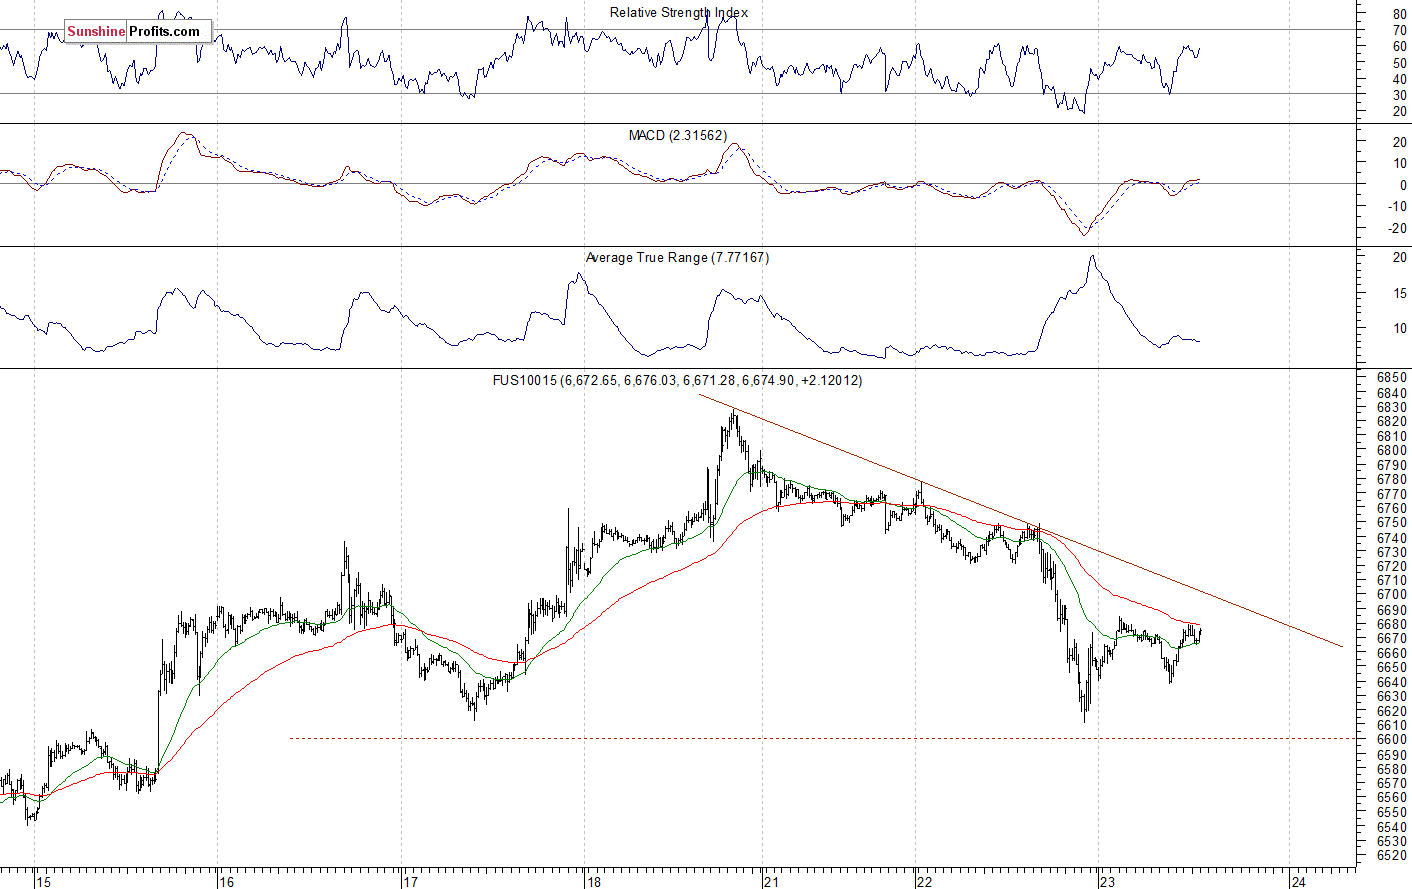Click the 80 level on RSI axis
The height and width of the screenshot is (889, 1412).
coord(1399,14)
